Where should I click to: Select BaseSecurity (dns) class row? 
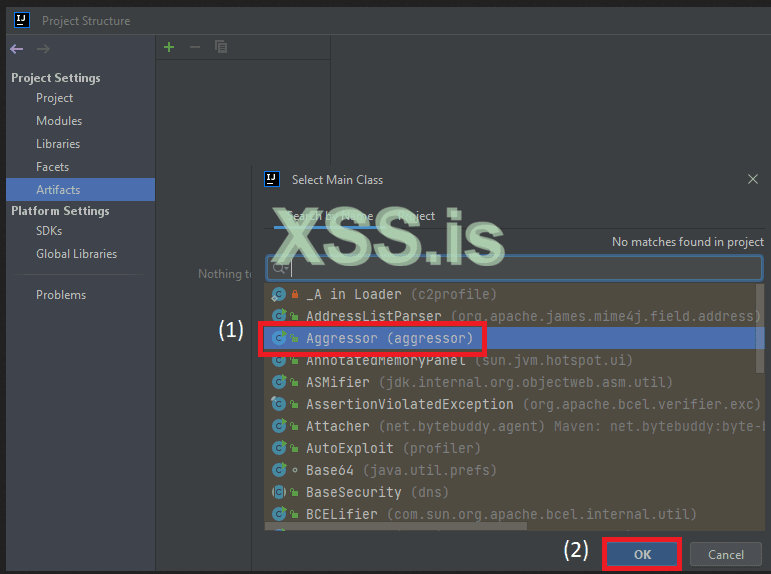click(515, 492)
